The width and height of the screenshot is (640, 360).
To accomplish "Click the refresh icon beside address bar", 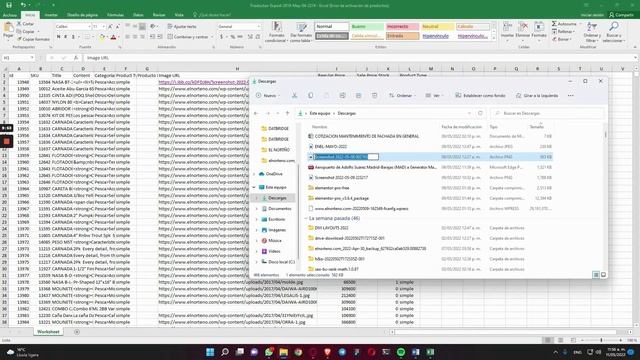I will (x=480, y=113).
